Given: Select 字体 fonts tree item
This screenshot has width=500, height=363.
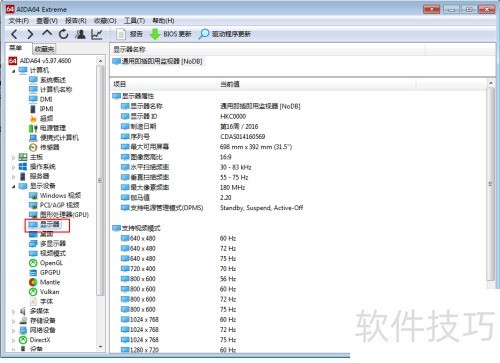Looking at the screenshot, I should pyautogui.click(x=41, y=302).
